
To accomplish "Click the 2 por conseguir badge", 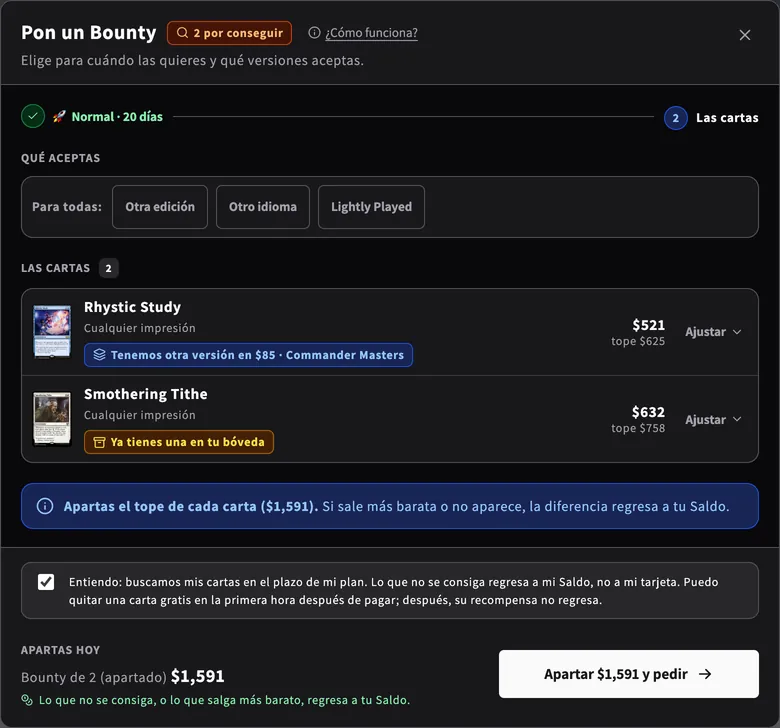I will pos(229,33).
